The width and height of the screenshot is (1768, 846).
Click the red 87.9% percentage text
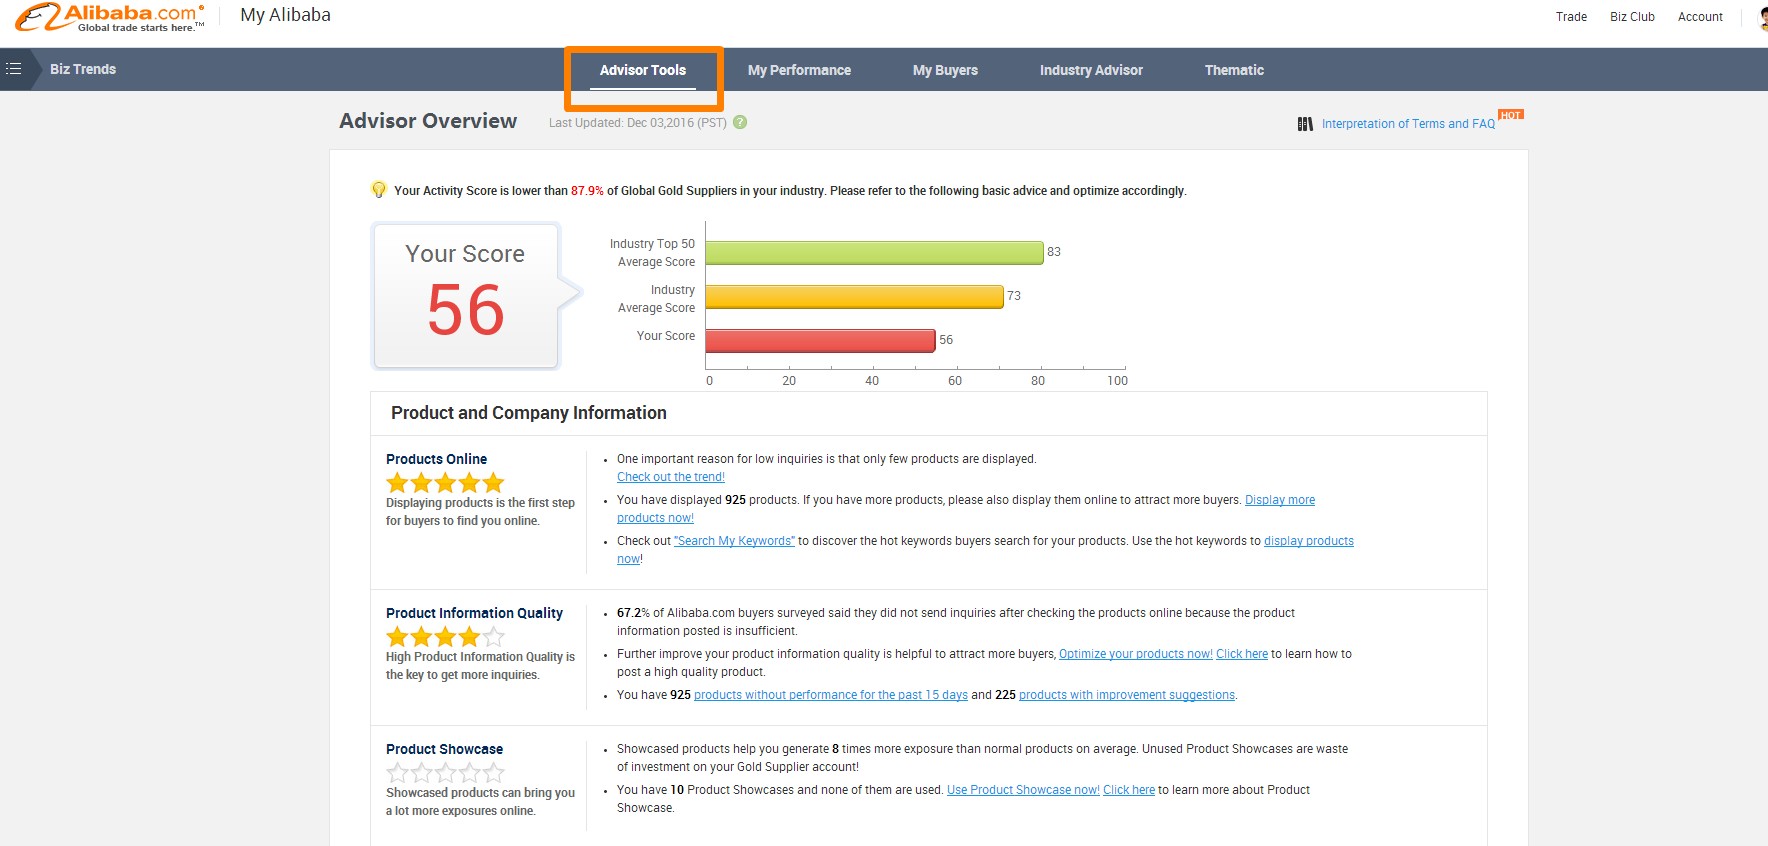(x=587, y=191)
